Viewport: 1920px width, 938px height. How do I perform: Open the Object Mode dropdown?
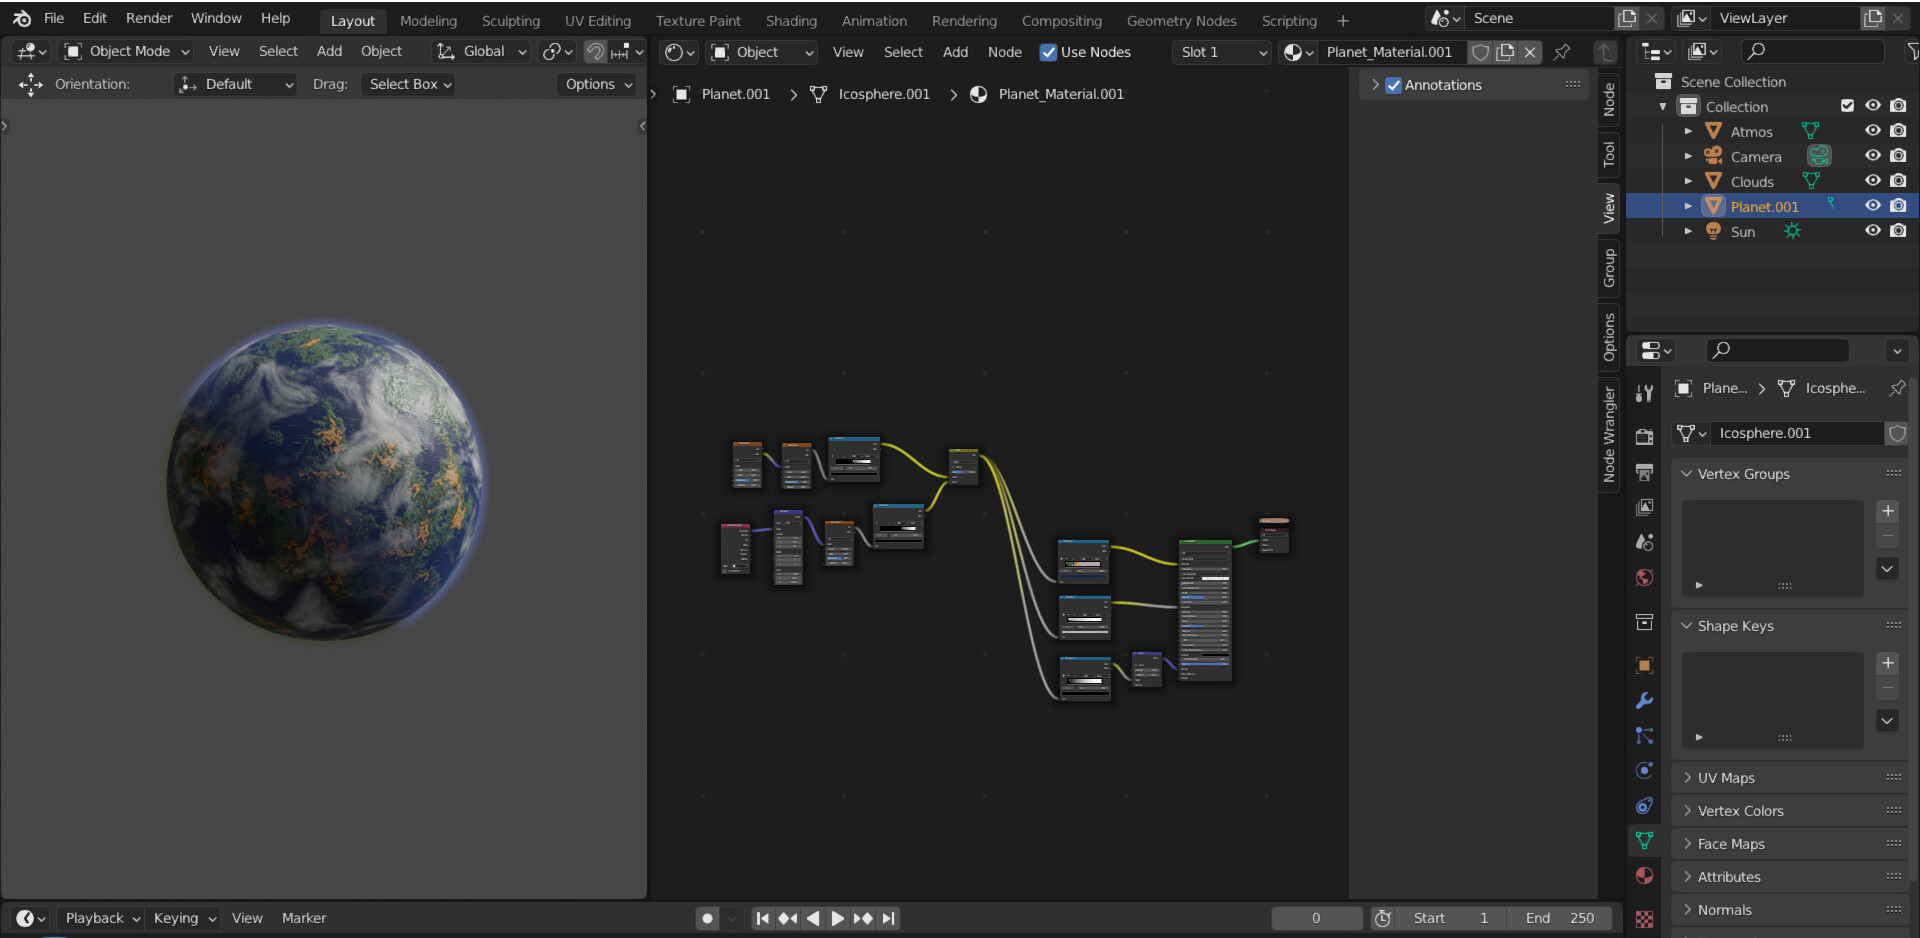pos(127,51)
